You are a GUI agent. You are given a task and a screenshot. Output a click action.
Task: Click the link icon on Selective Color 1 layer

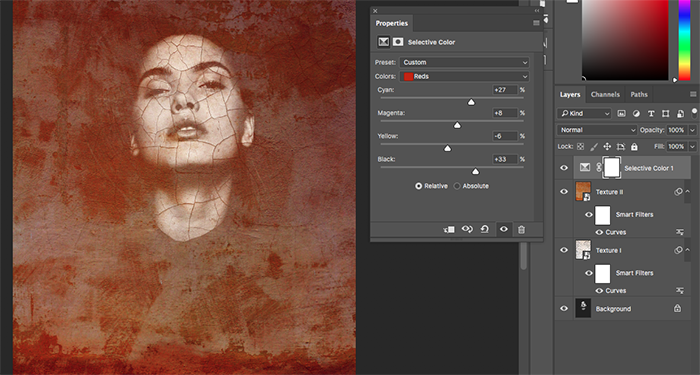click(599, 168)
